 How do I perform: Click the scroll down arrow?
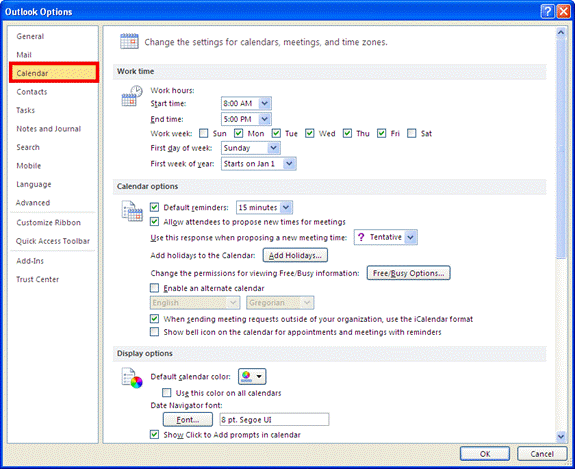tap(561, 436)
